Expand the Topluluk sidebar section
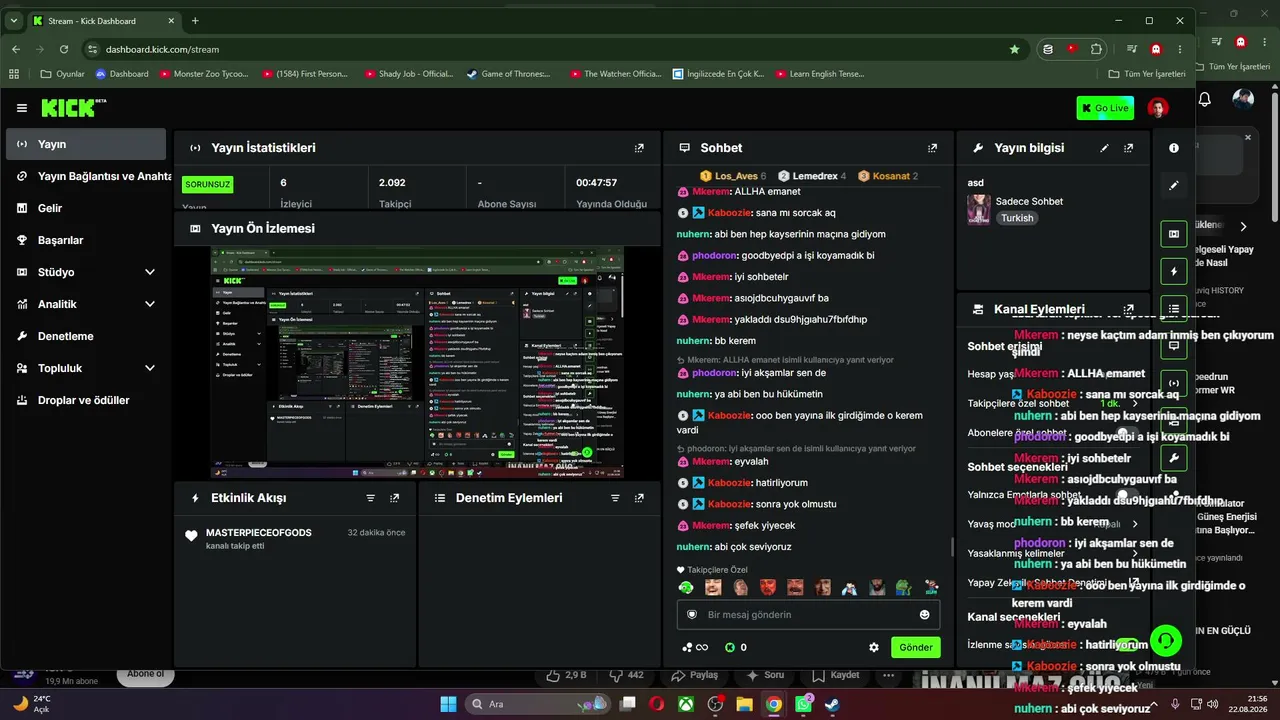Image resolution: width=1280 pixels, height=720 pixels. click(150, 368)
